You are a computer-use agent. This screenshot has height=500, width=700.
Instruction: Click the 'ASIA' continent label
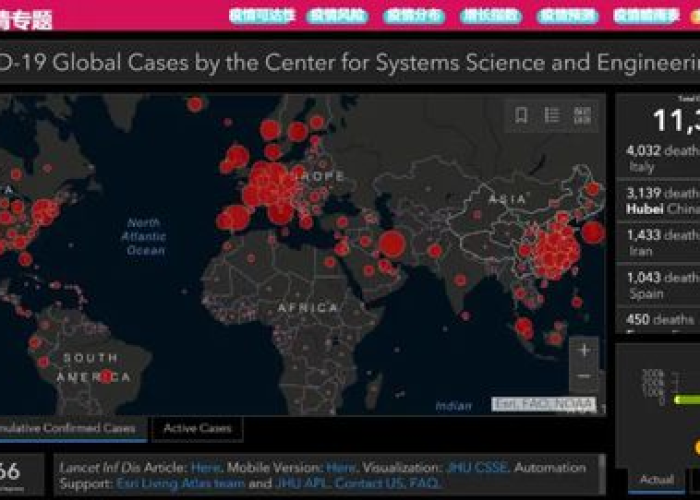(508, 199)
